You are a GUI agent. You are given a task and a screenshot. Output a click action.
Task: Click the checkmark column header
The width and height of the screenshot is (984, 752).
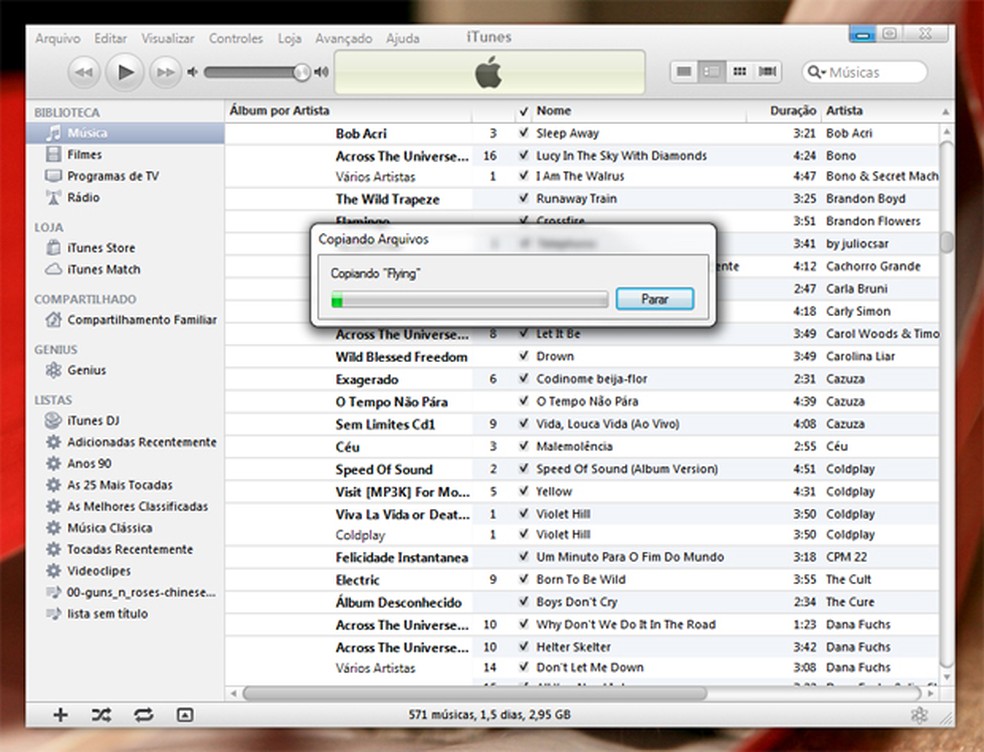click(x=523, y=111)
